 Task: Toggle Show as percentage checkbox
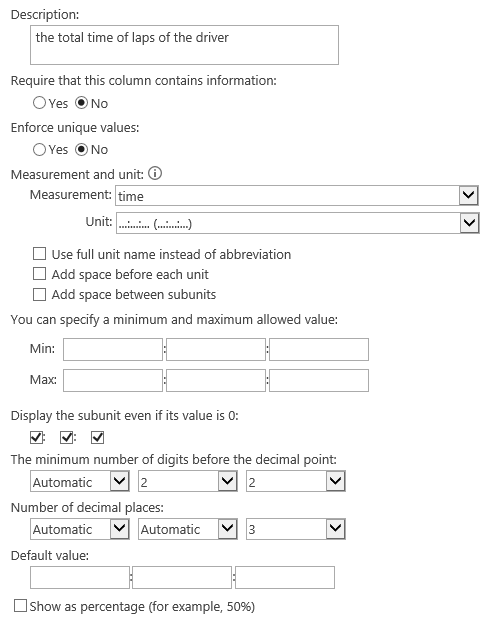[21, 606]
